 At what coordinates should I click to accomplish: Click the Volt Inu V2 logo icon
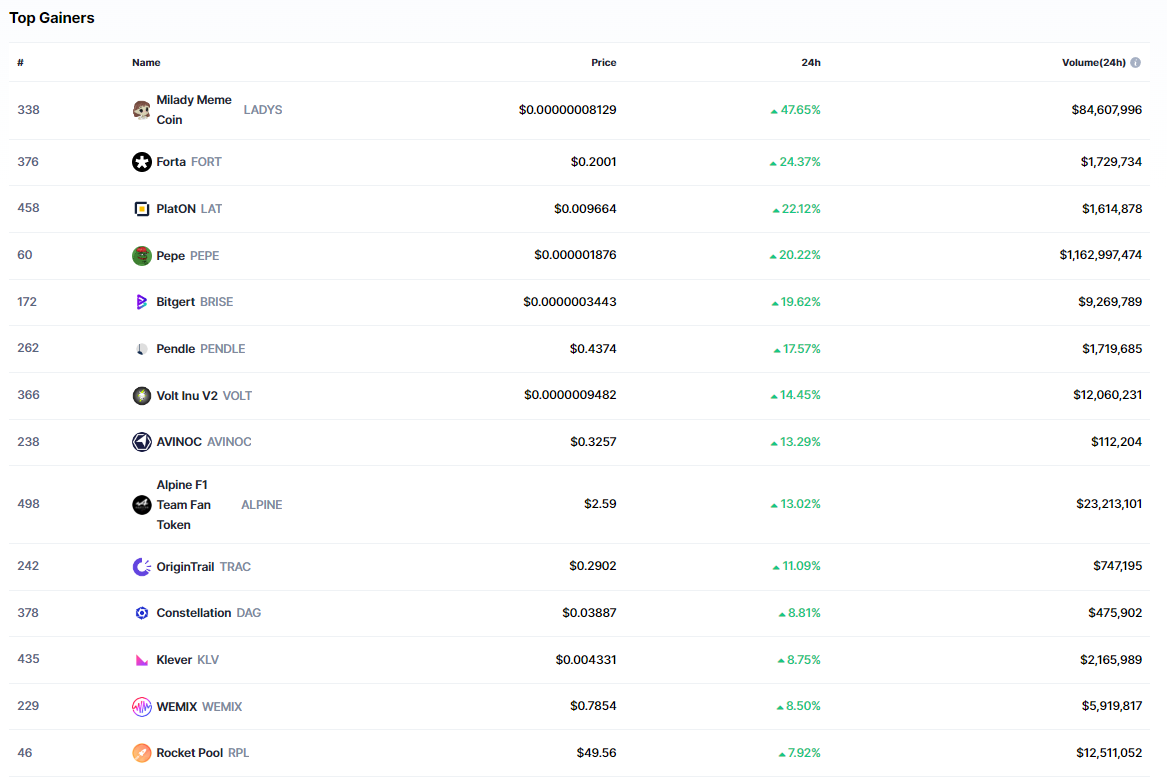coord(142,396)
